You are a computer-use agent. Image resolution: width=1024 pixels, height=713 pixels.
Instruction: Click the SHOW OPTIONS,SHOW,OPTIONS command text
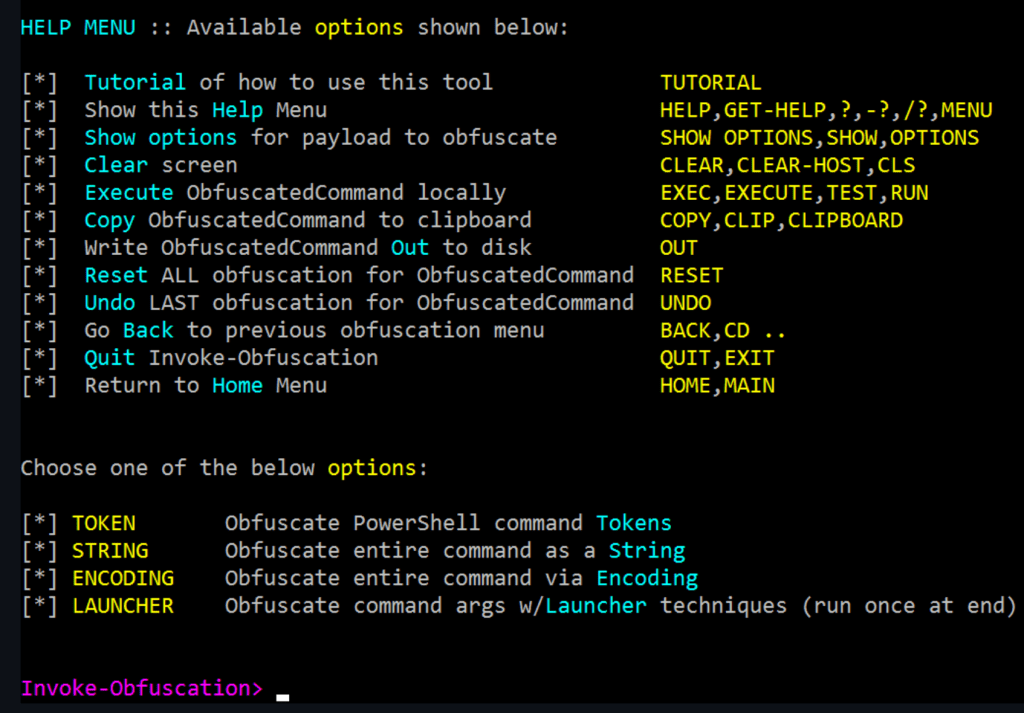pos(819,138)
